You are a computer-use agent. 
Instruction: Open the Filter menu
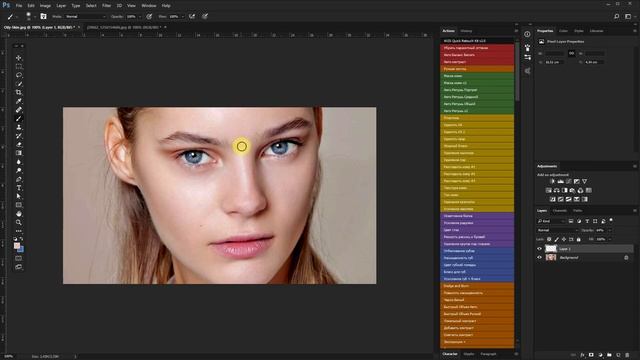[x=107, y=6]
